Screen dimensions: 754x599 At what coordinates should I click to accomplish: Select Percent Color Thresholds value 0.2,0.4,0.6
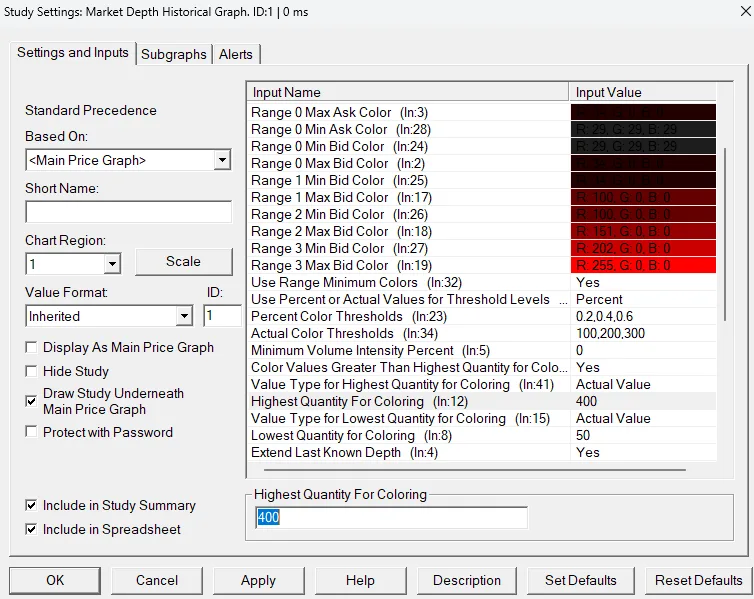pyautogui.click(x=643, y=316)
